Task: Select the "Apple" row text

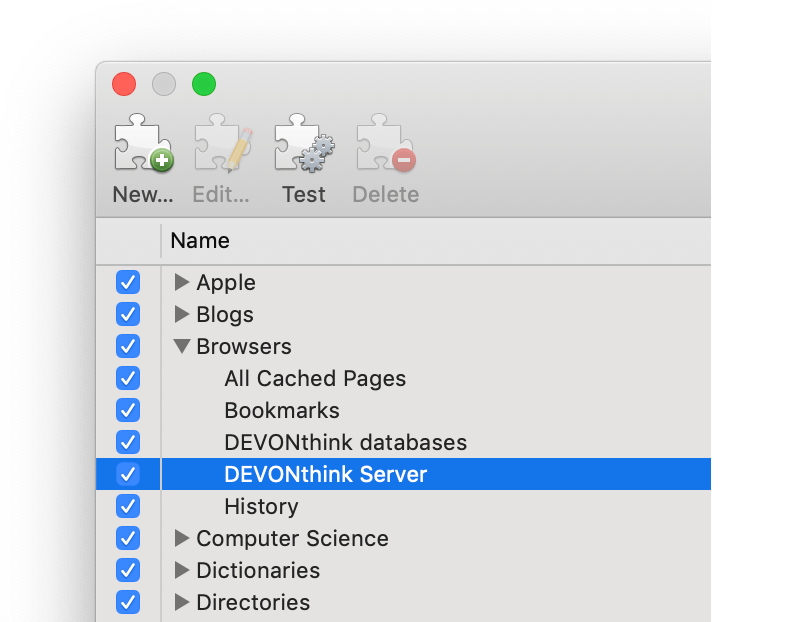Action: point(226,282)
